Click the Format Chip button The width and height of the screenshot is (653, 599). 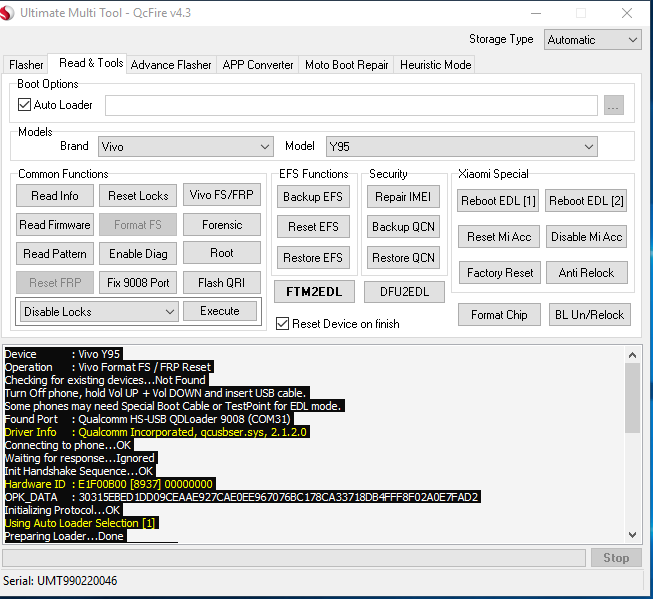click(499, 314)
